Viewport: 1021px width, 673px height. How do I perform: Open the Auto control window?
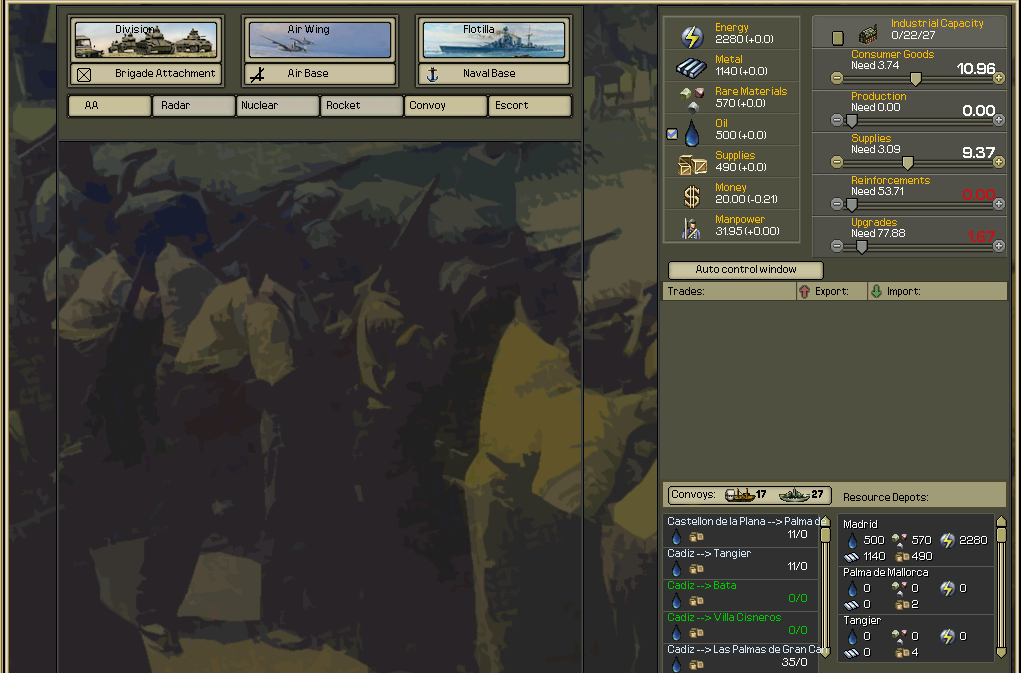pos(746,270)
